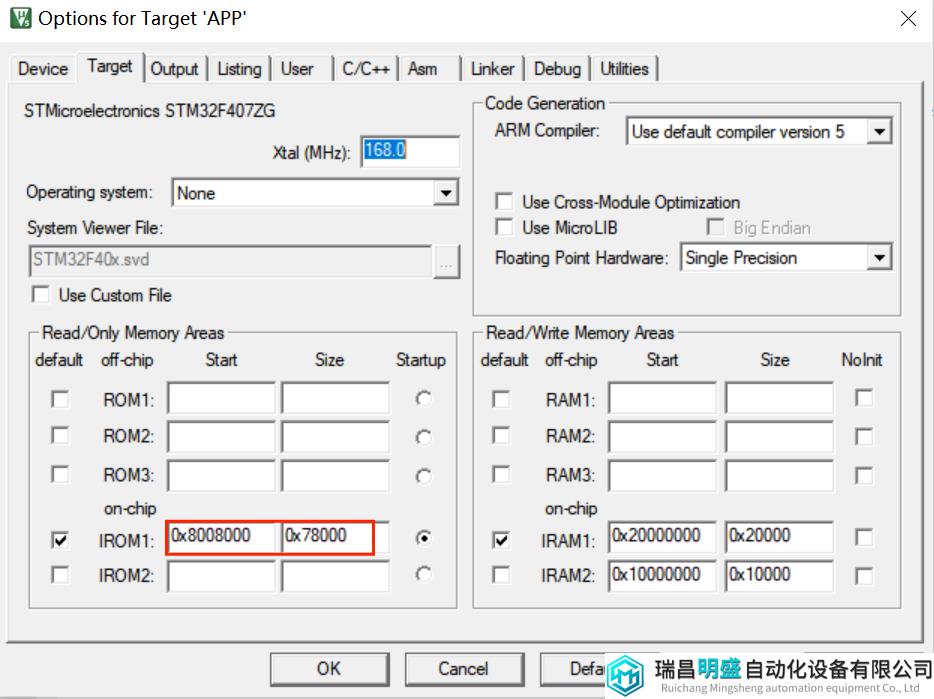Screen dimensions: 934x699
Task: Click the IRAM2 Start field 0x10000000
Action: [662, 576]
